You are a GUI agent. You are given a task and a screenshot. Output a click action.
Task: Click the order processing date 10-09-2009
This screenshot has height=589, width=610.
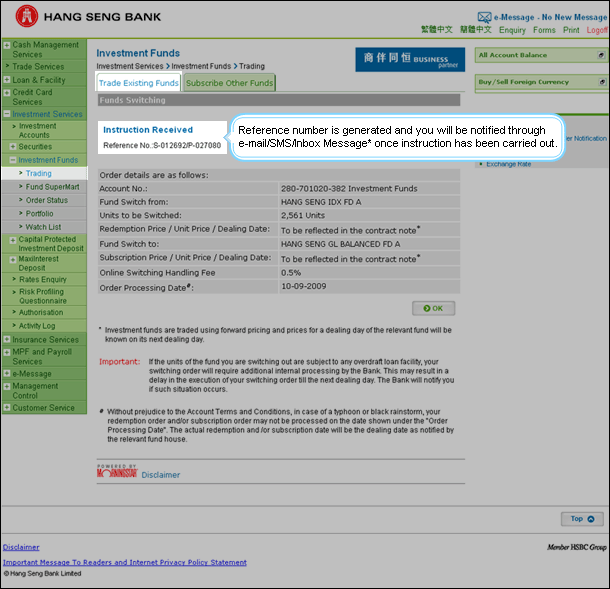tap(303, 286)
